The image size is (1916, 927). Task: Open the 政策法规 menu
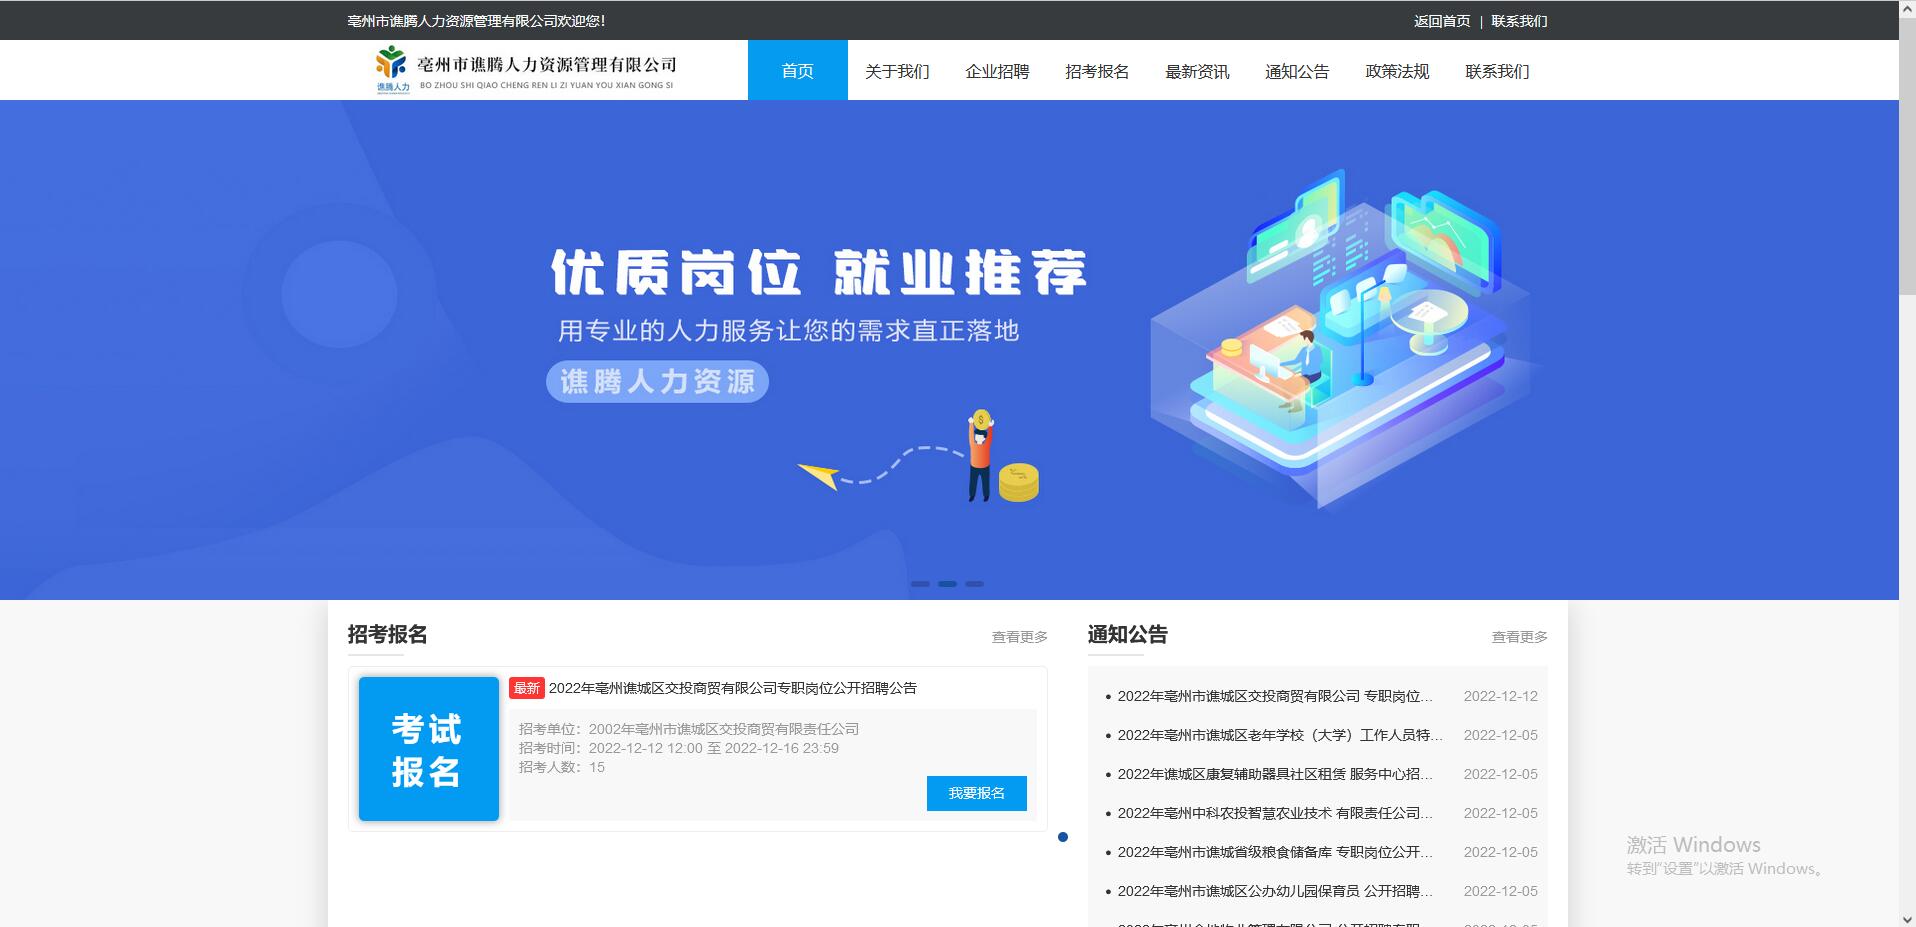[x=1396, y=70]
